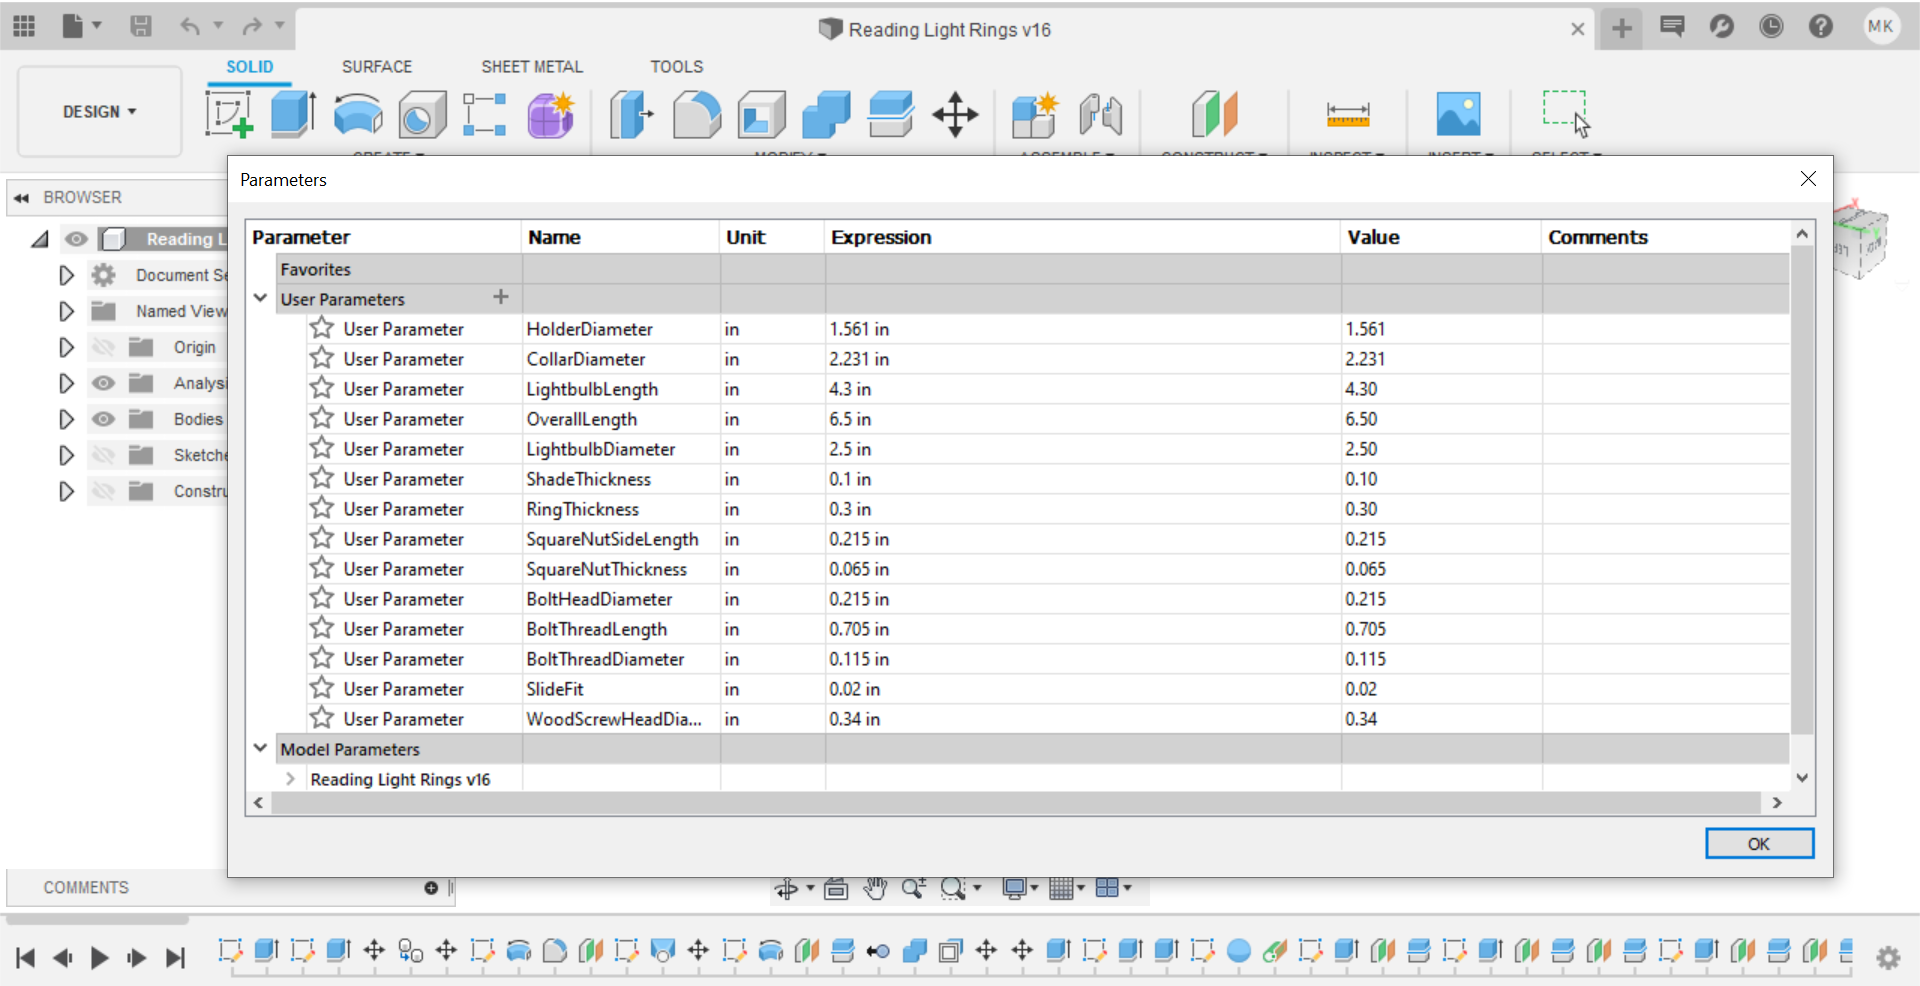Viewport: 1920px width, 986px height.
Task: Expand Reading Light Rings v16 model parameters
Action: pos(289,779)
